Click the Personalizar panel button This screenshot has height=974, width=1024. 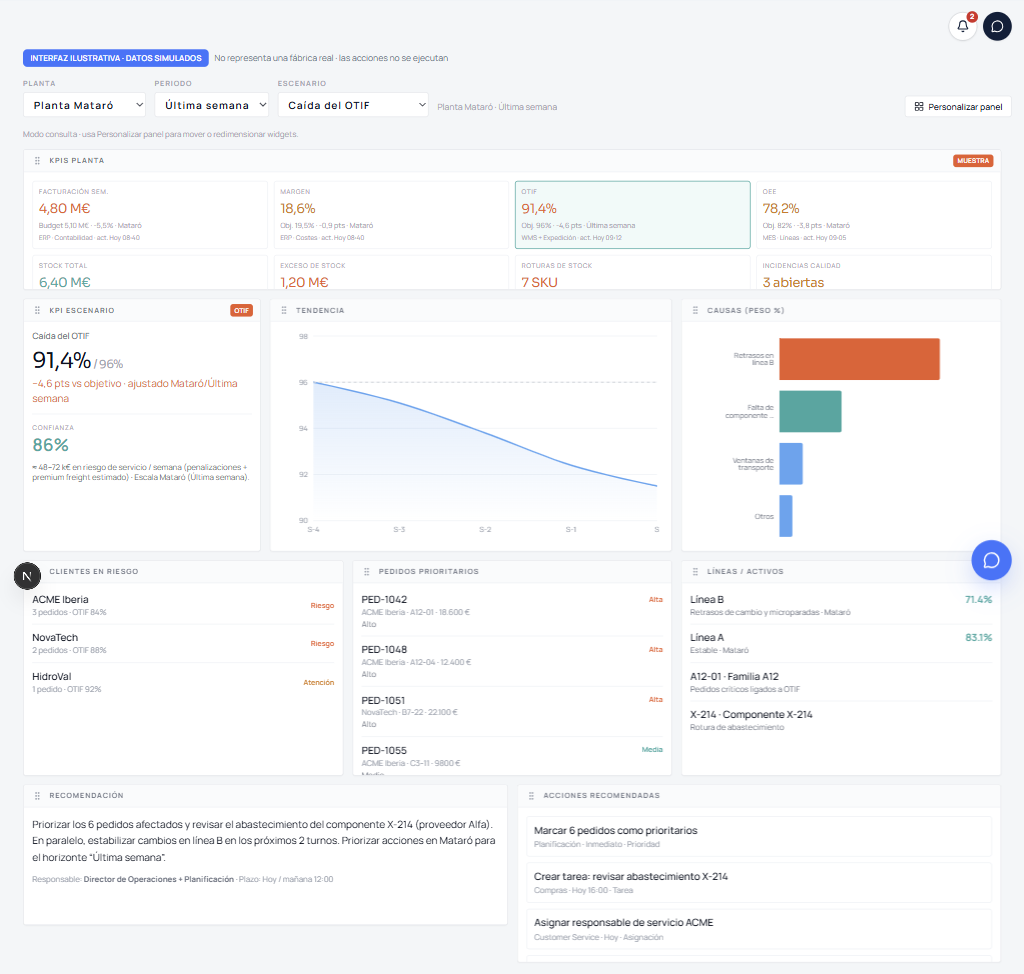tap(958, 106)
